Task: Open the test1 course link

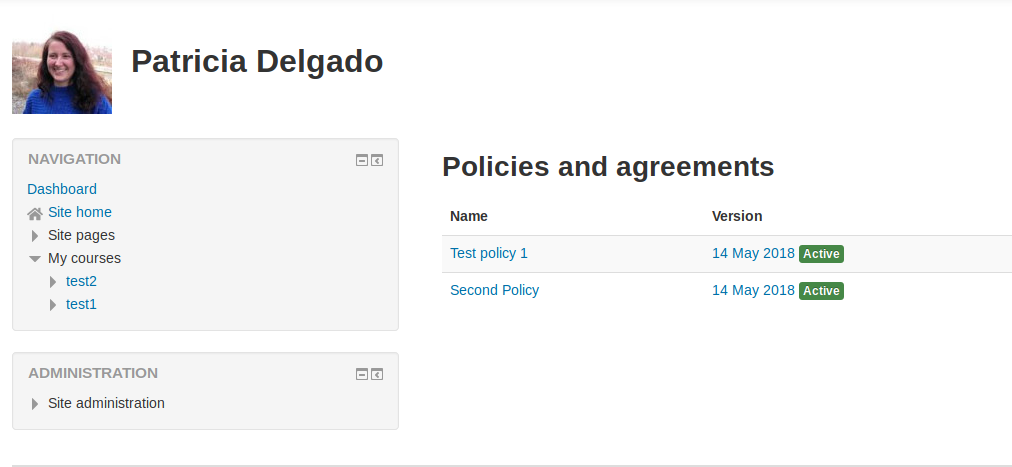Action: 81,304
